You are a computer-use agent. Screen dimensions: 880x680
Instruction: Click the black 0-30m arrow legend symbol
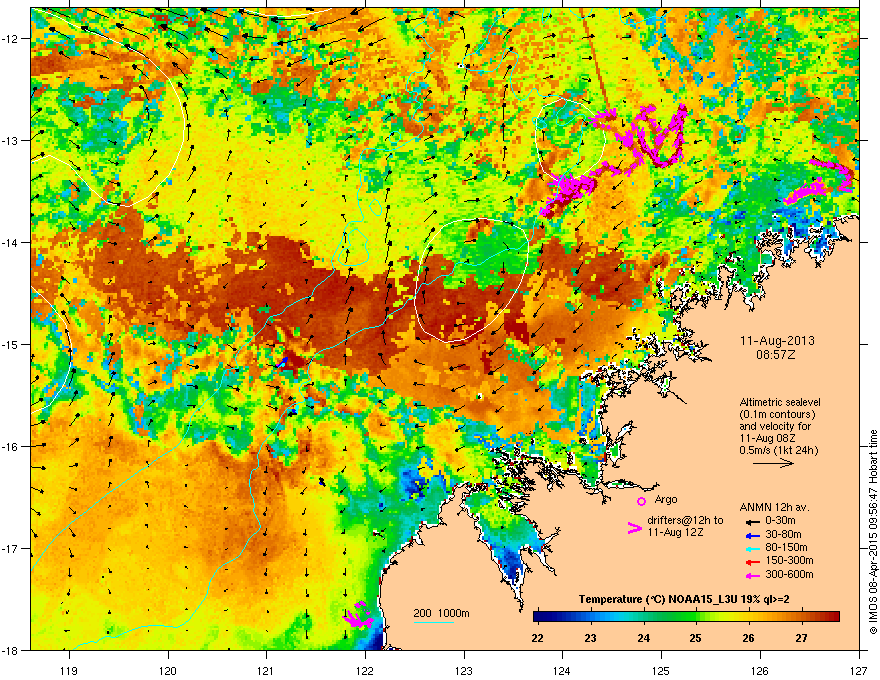click(751, 521)
